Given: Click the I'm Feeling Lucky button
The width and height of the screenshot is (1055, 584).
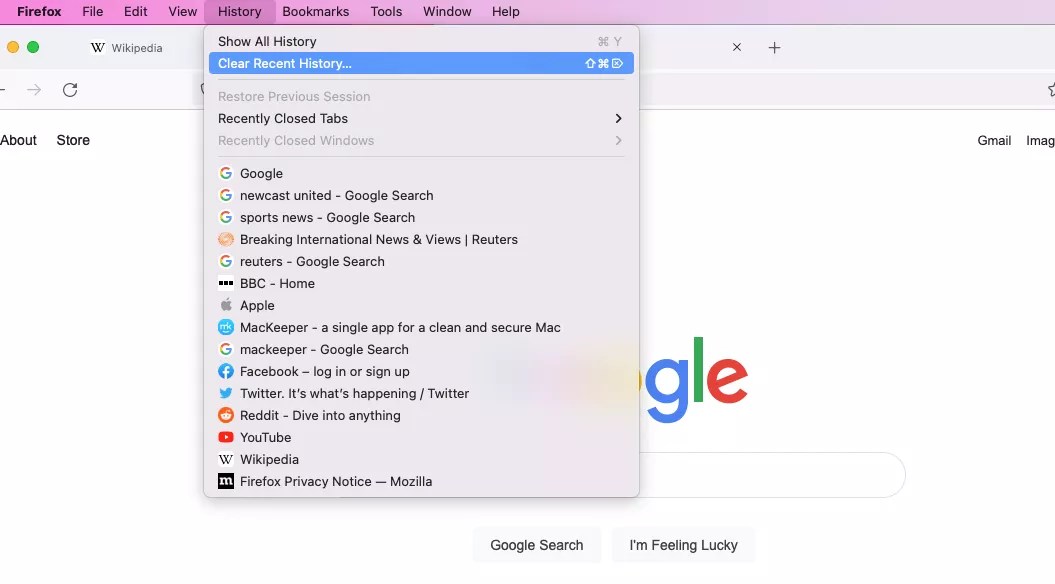Looking at the screenshot, I should (683, 545).
